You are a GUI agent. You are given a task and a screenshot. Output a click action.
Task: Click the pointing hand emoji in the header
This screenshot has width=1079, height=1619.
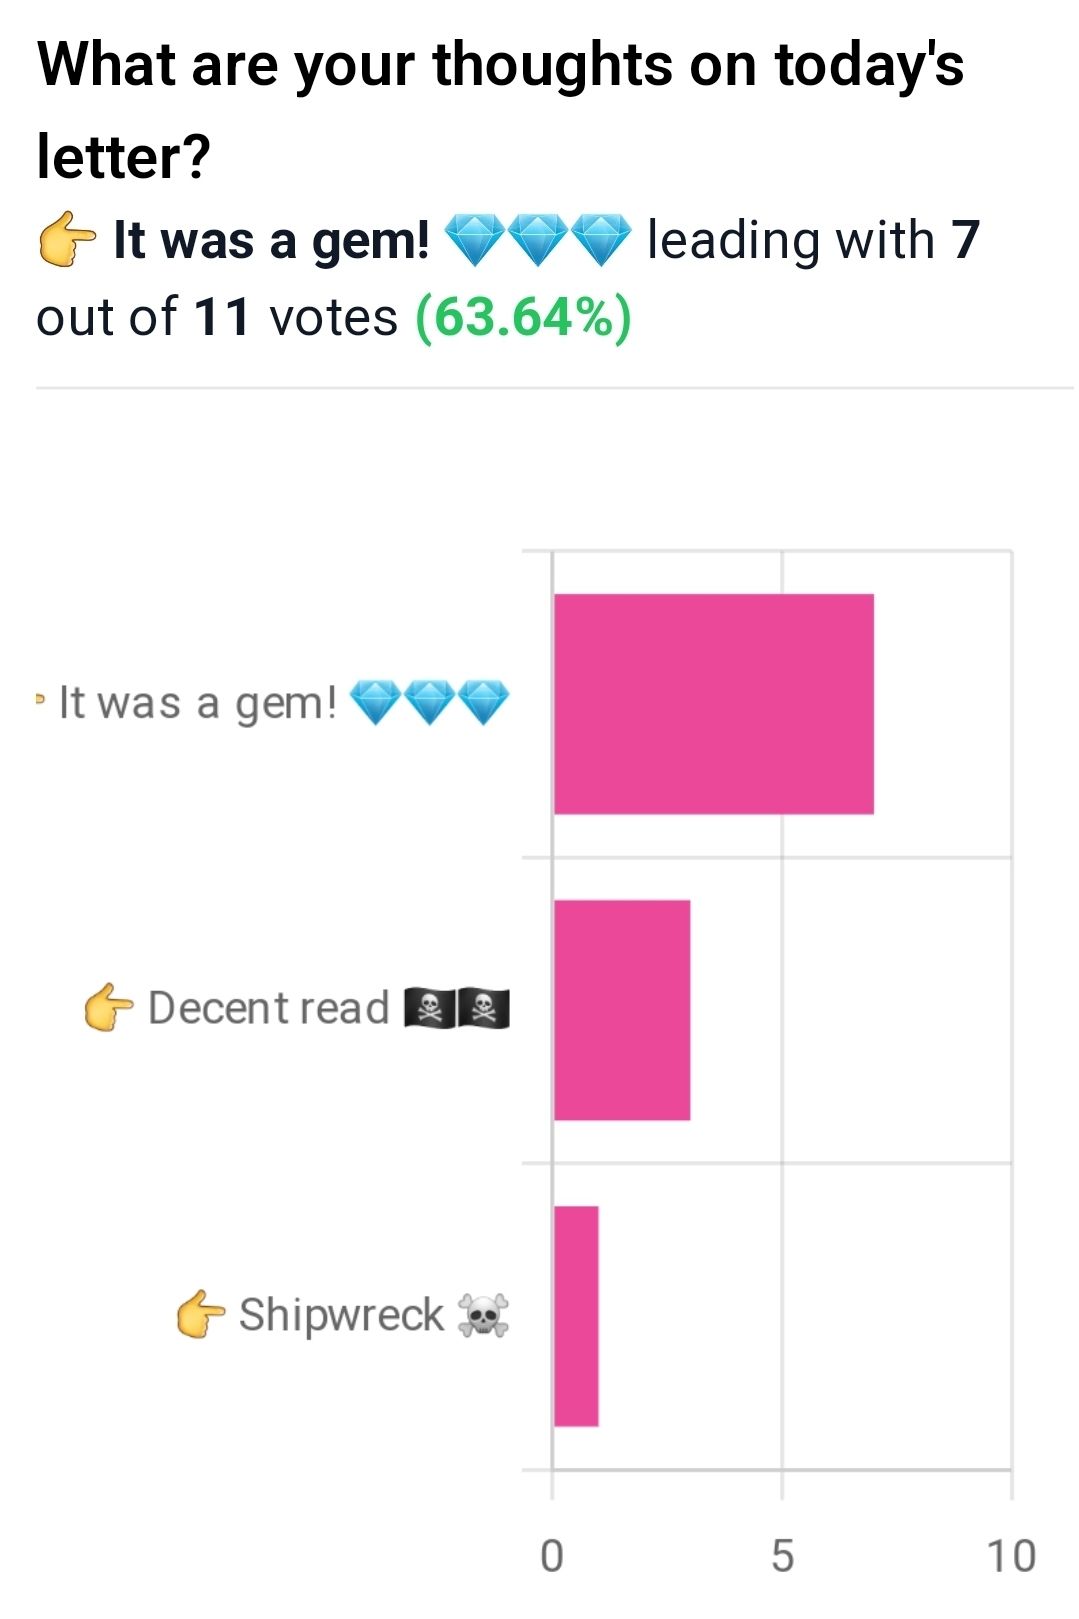pos(67,240)
